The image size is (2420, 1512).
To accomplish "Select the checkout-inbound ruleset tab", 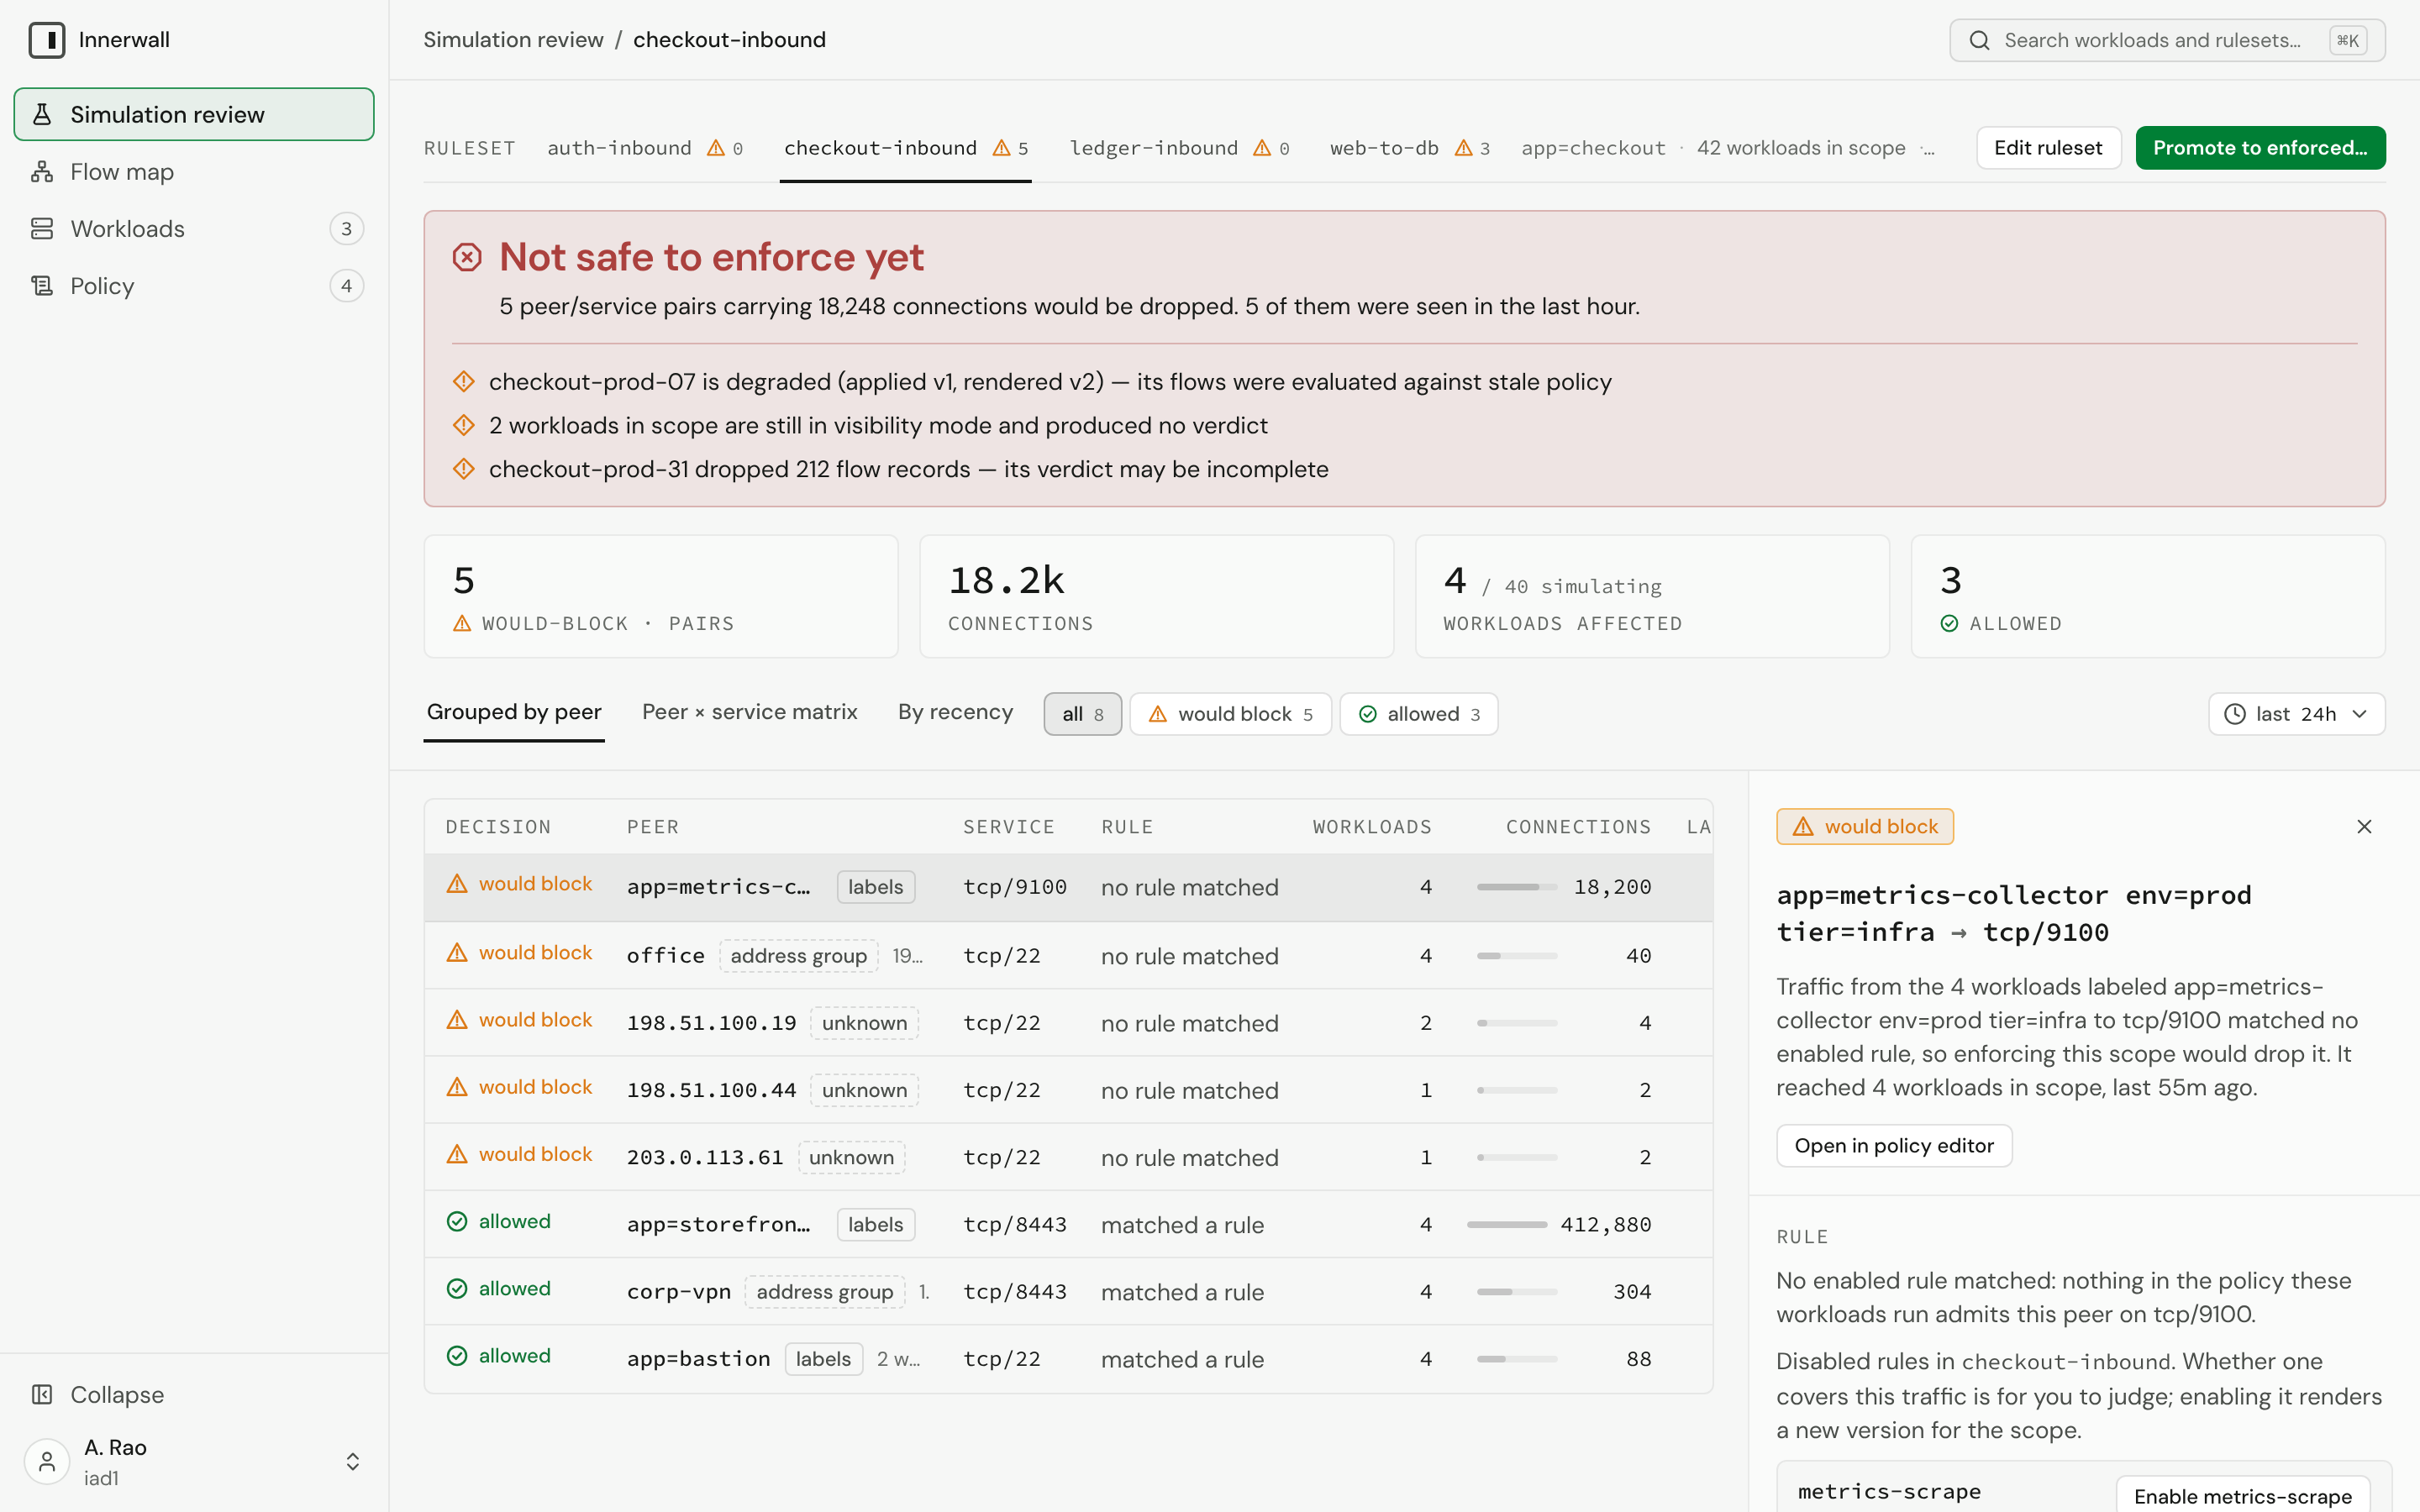I will click(x=905, y=148).
